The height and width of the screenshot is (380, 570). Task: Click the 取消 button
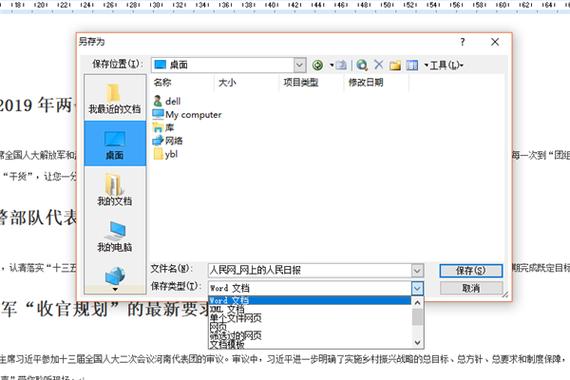pyautogui.click(x=471, y=288)
